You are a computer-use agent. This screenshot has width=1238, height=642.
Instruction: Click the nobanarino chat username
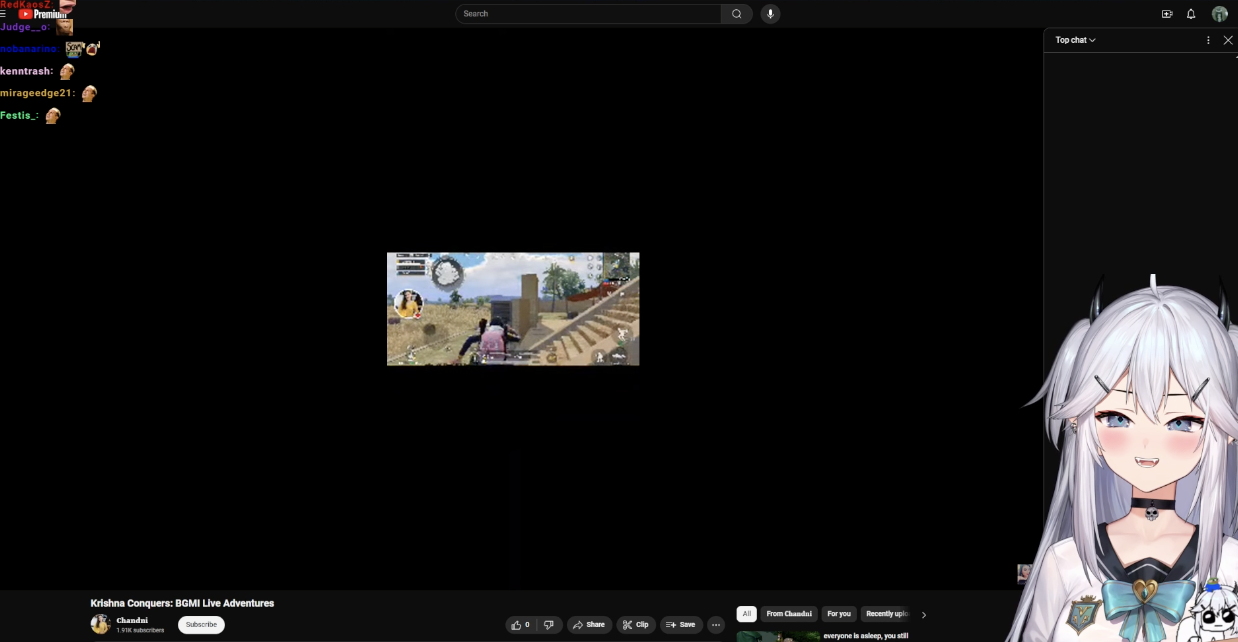(x=30, y=49)
